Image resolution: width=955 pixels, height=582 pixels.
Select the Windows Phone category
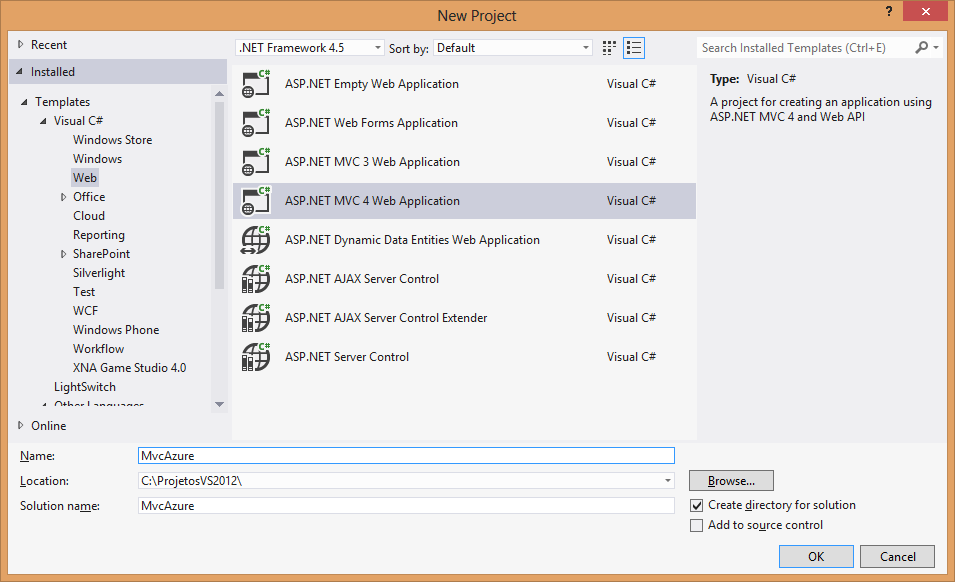coord(116,330)
